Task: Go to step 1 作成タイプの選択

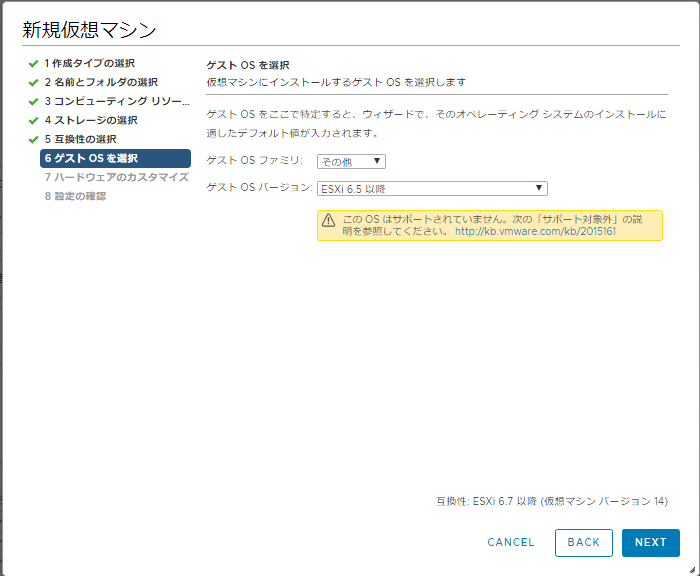Action: point(89,63)
